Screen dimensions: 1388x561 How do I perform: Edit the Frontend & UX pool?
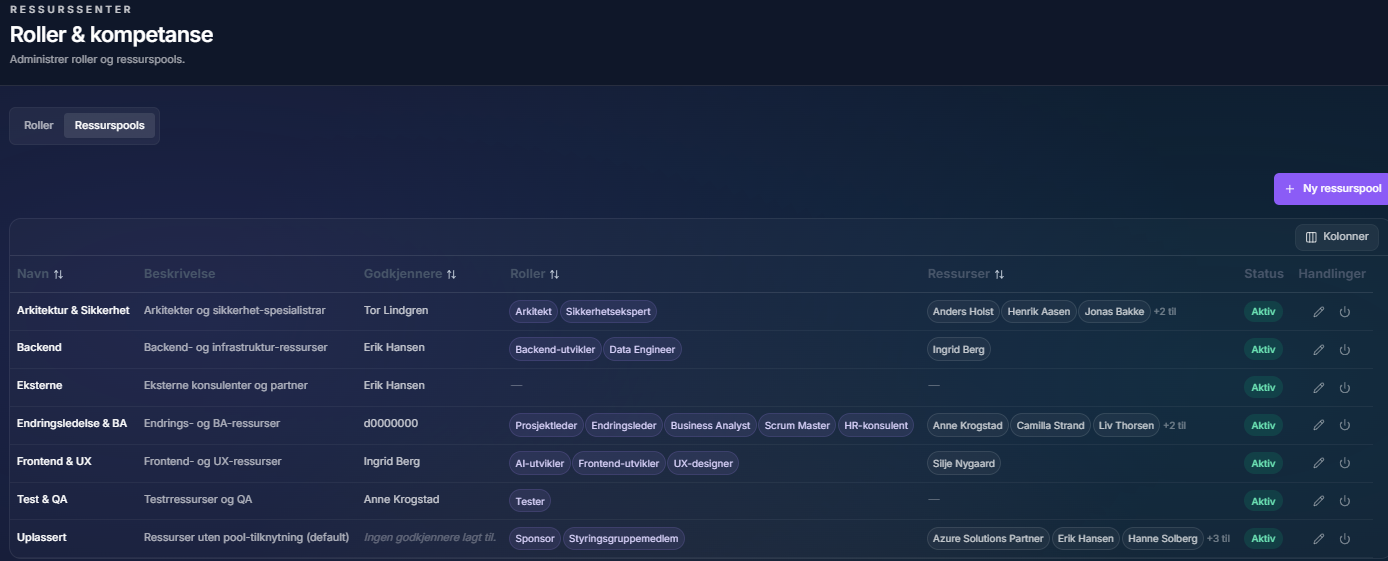[1319, 463]
